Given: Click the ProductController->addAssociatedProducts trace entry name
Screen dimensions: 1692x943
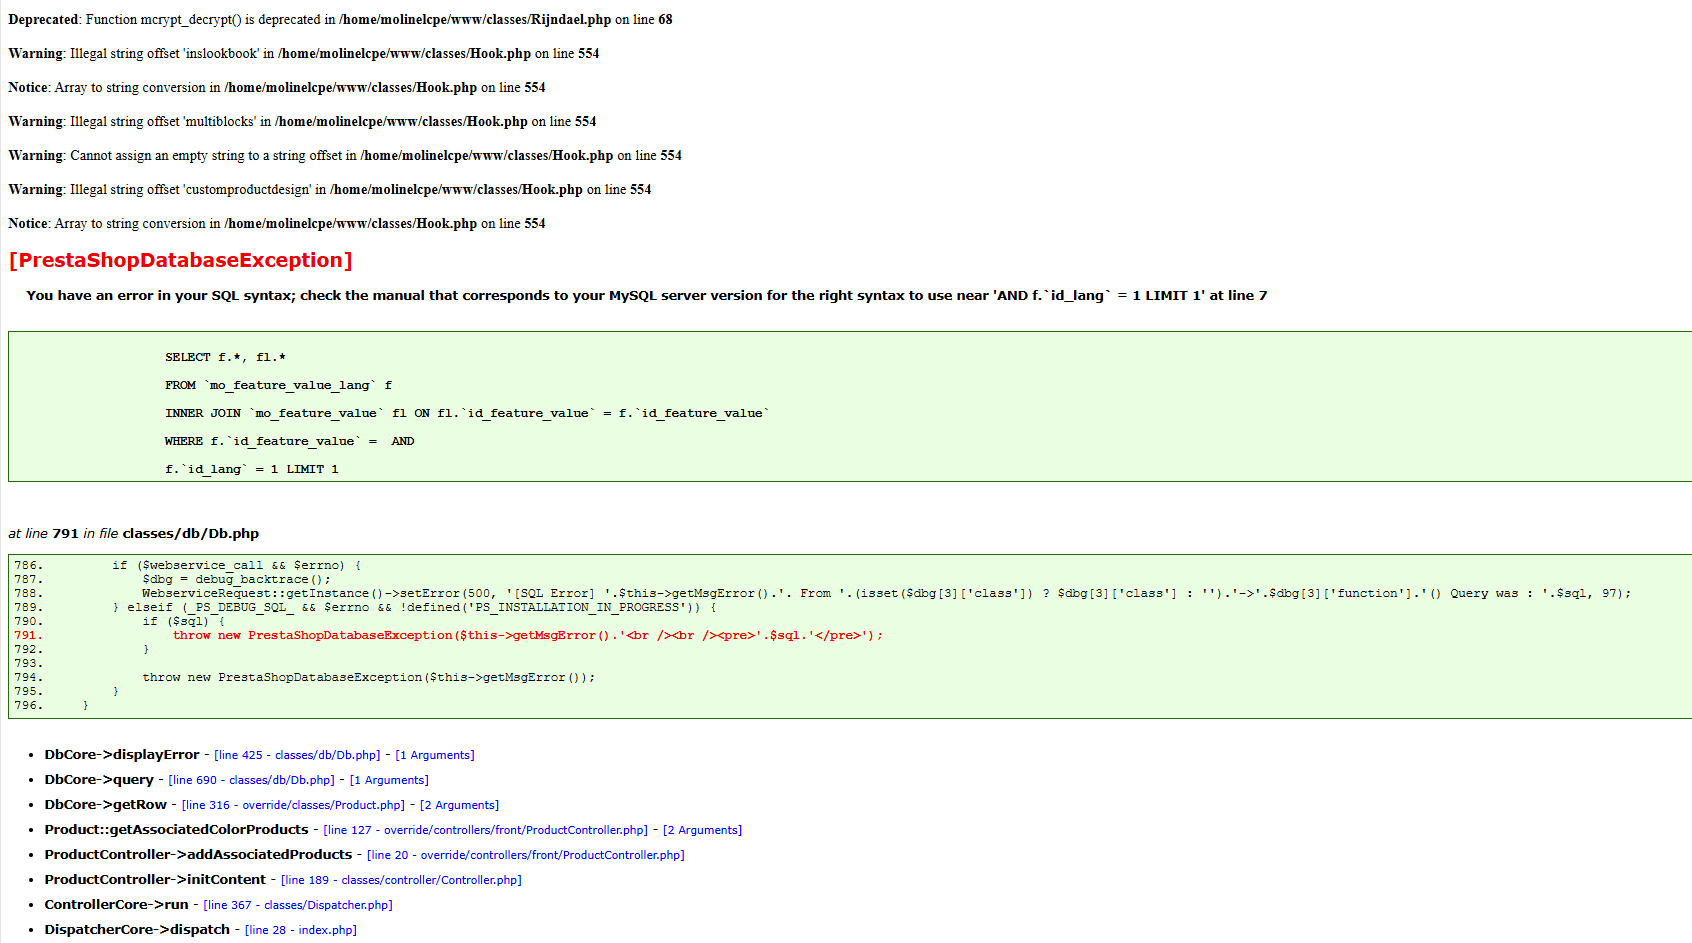Looking at the screenshot, I should pos(198,855).
